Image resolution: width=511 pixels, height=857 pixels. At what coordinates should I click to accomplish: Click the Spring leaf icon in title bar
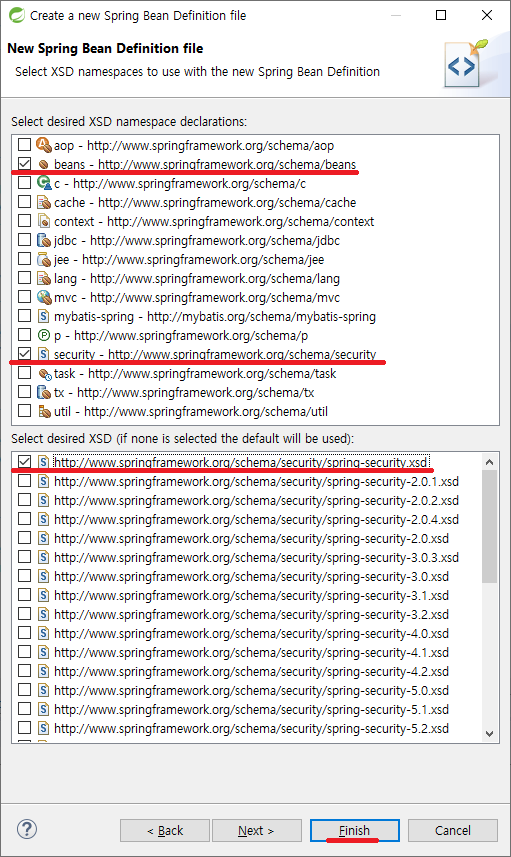coord(17,15)
